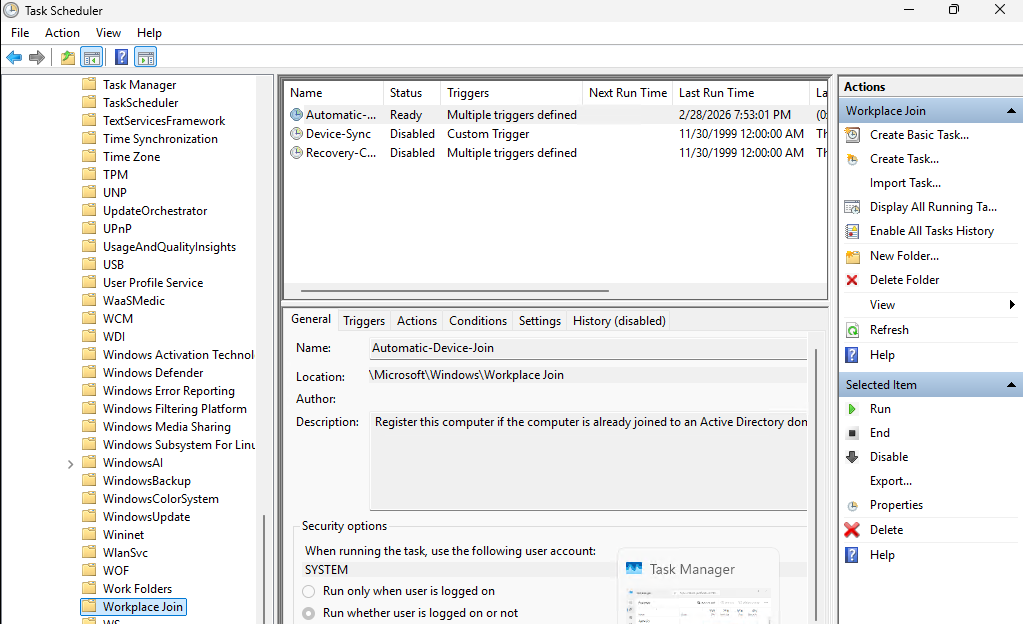This screenshot has width=1023, height=624.
Task: Switch to the Settings tab
Action: click(540, 321)
